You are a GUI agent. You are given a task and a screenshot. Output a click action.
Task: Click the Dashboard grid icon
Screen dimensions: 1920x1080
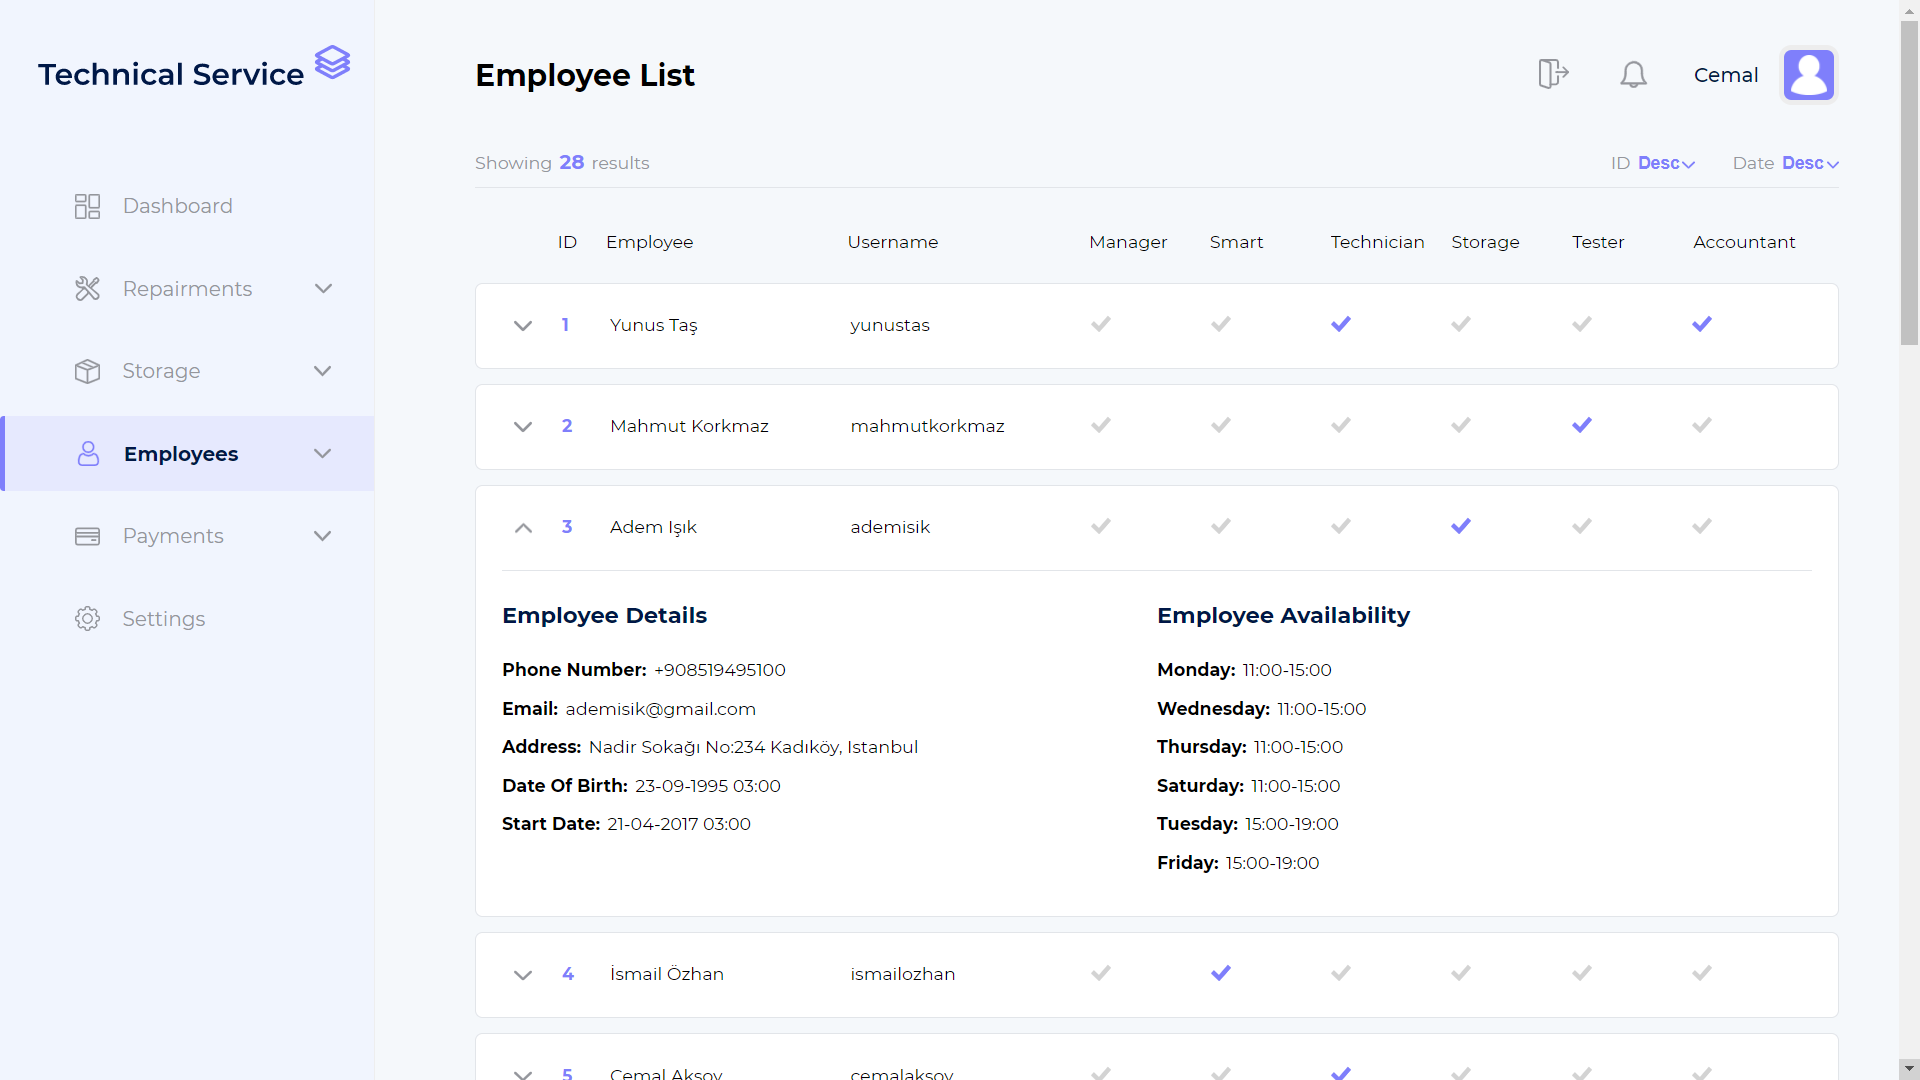88,206
